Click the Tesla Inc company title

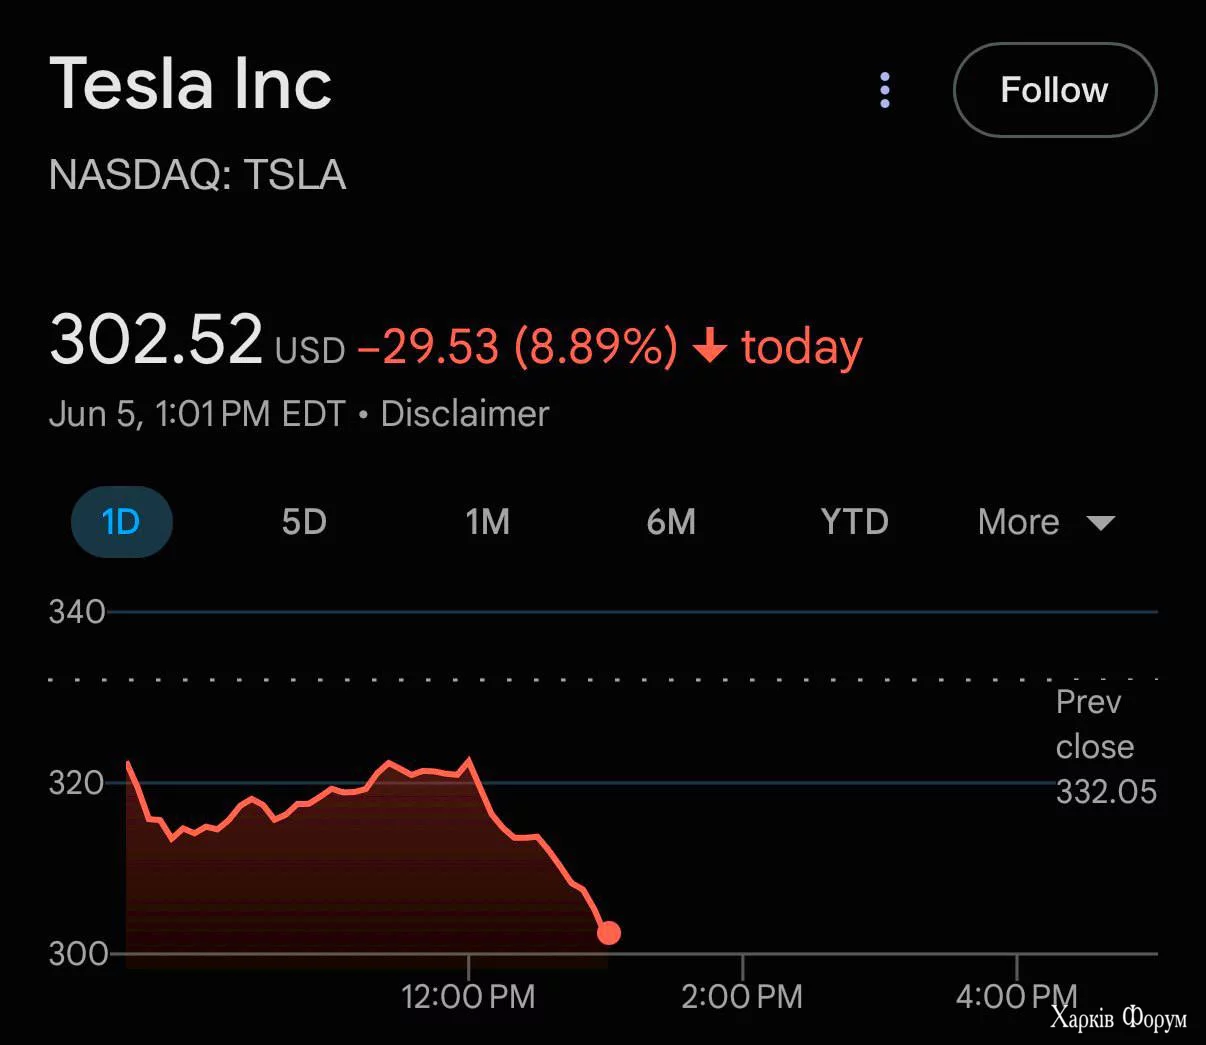click(x=190, y=84)
